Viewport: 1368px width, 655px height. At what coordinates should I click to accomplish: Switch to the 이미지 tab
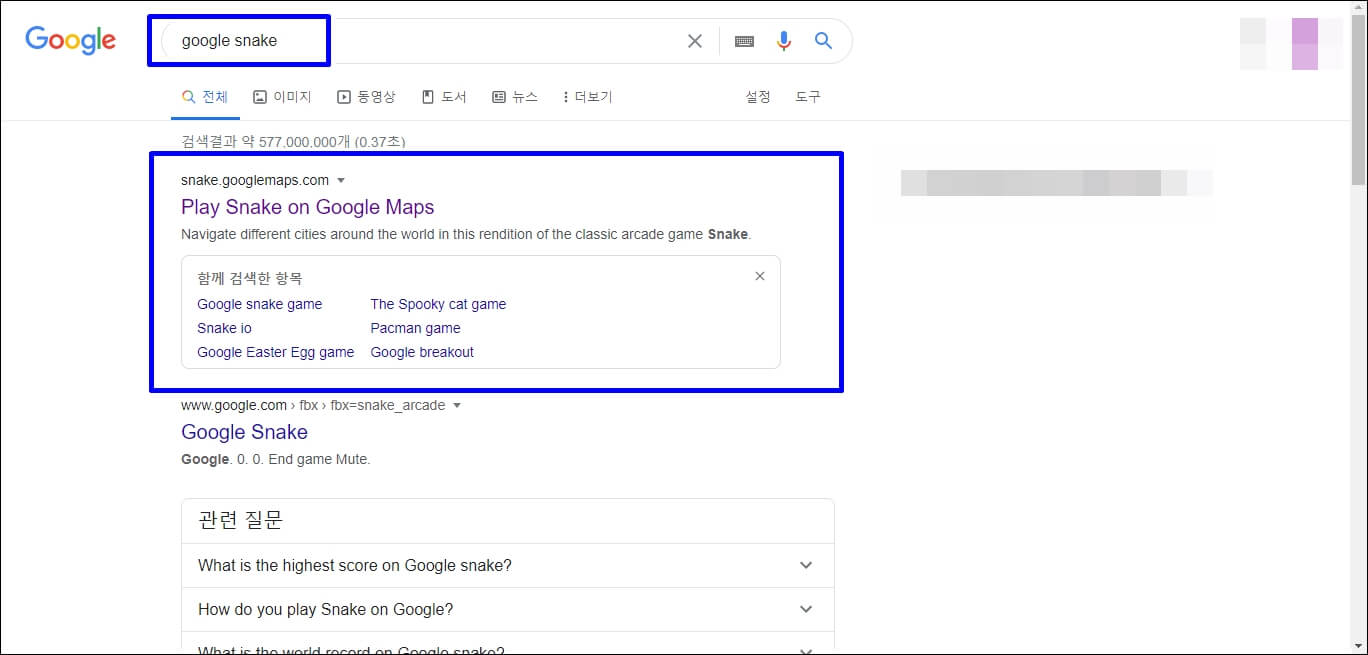point(282,97)
